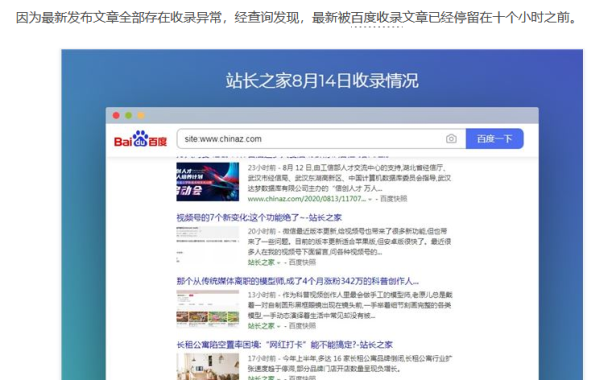616x380 pixels.
Task: Click 百度快照 under the 模型师 result
Action: coord(302,326)
